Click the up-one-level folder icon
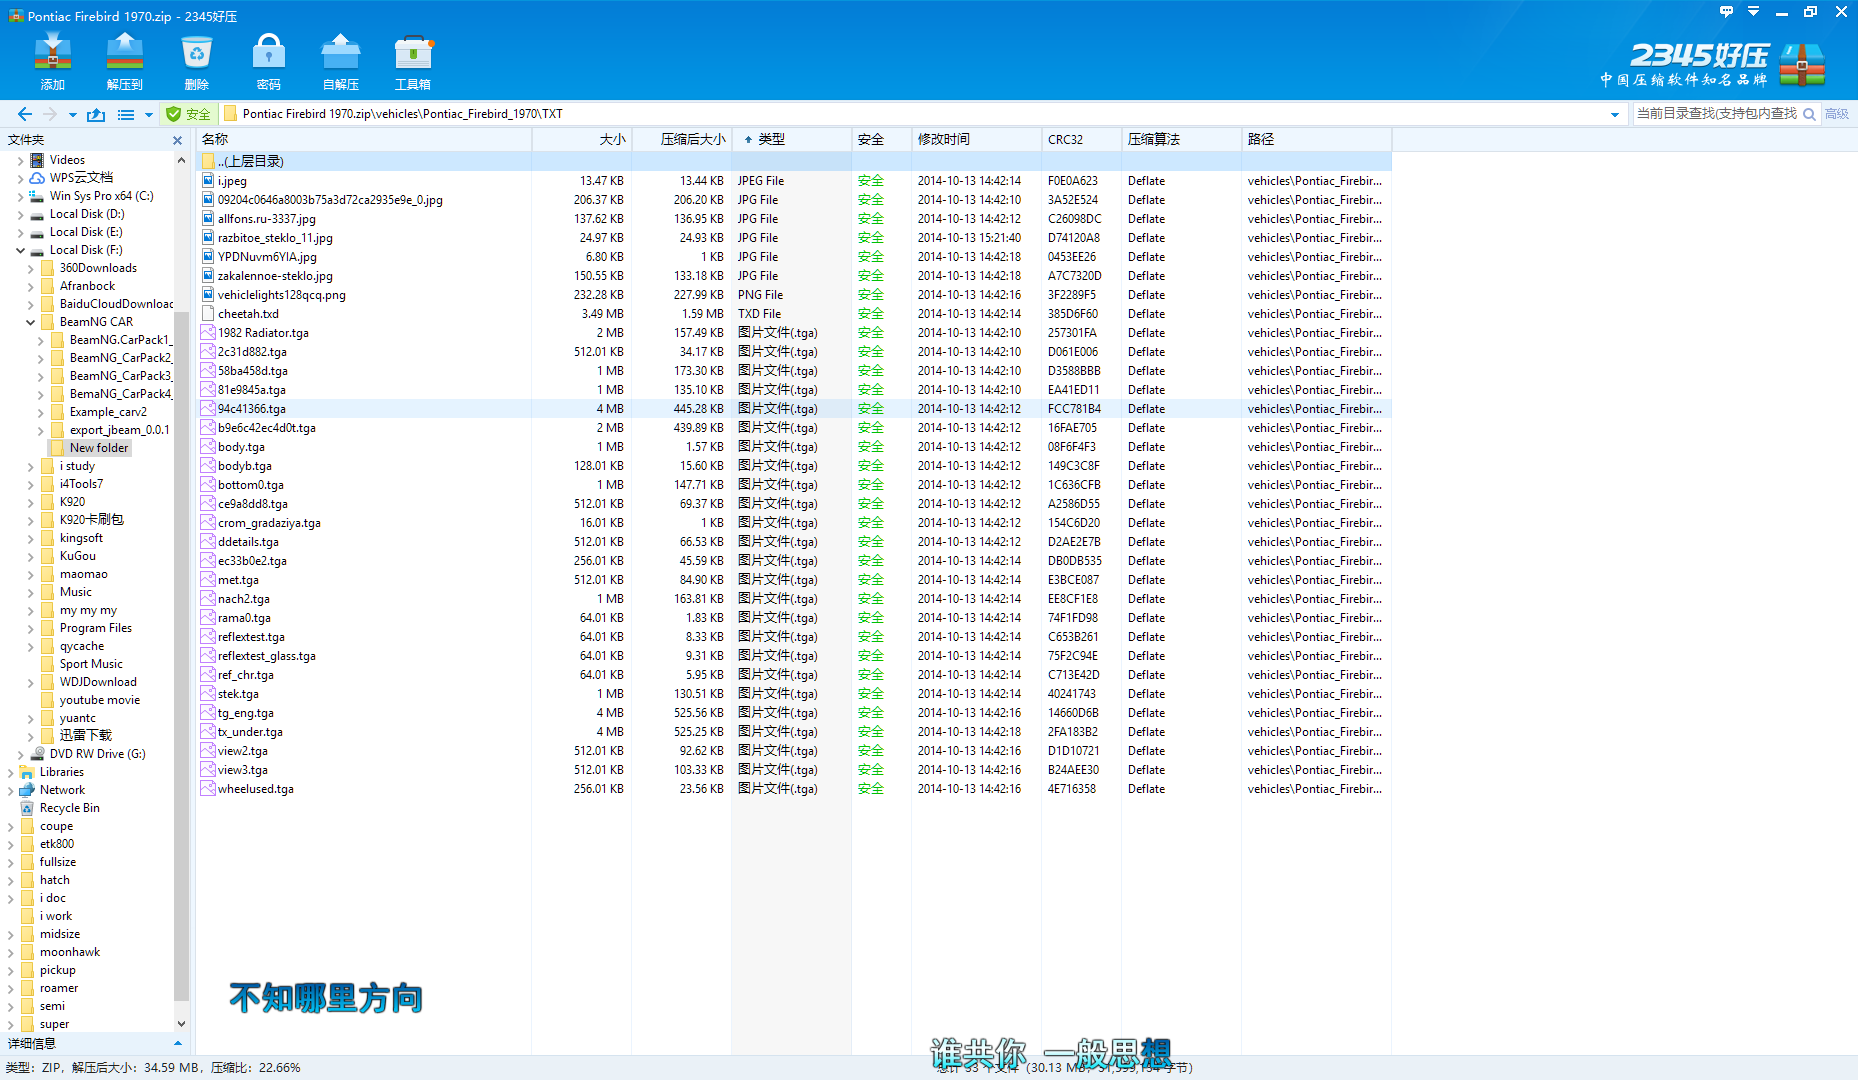1858x1080 pixels. click(x=96, y=114)
